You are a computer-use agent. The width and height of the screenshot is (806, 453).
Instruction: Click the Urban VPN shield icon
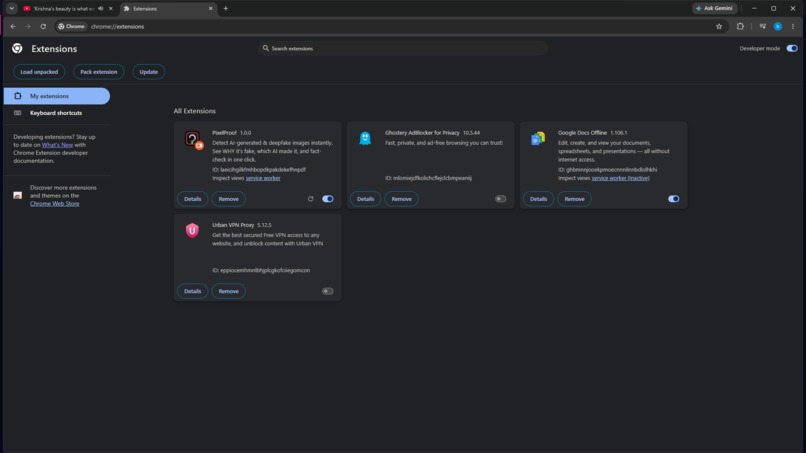192,230
